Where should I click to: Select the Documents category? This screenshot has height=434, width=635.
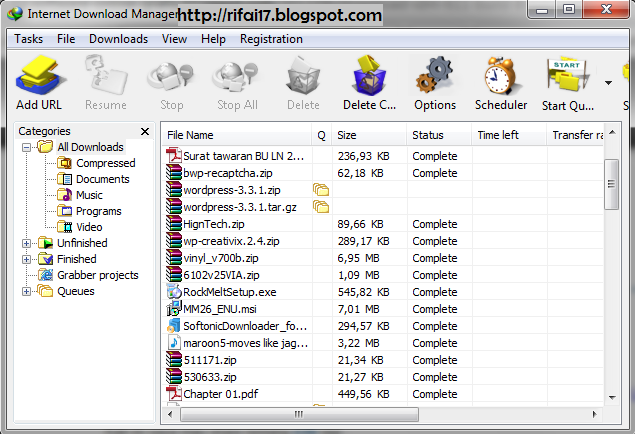(102, 179)
